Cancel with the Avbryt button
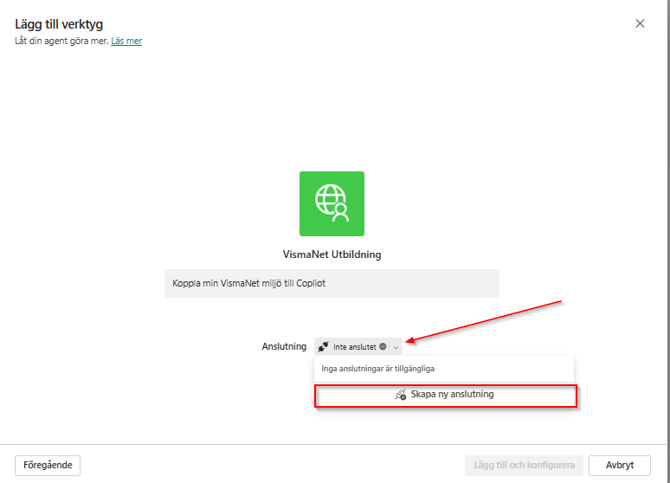 click(620, 465)
